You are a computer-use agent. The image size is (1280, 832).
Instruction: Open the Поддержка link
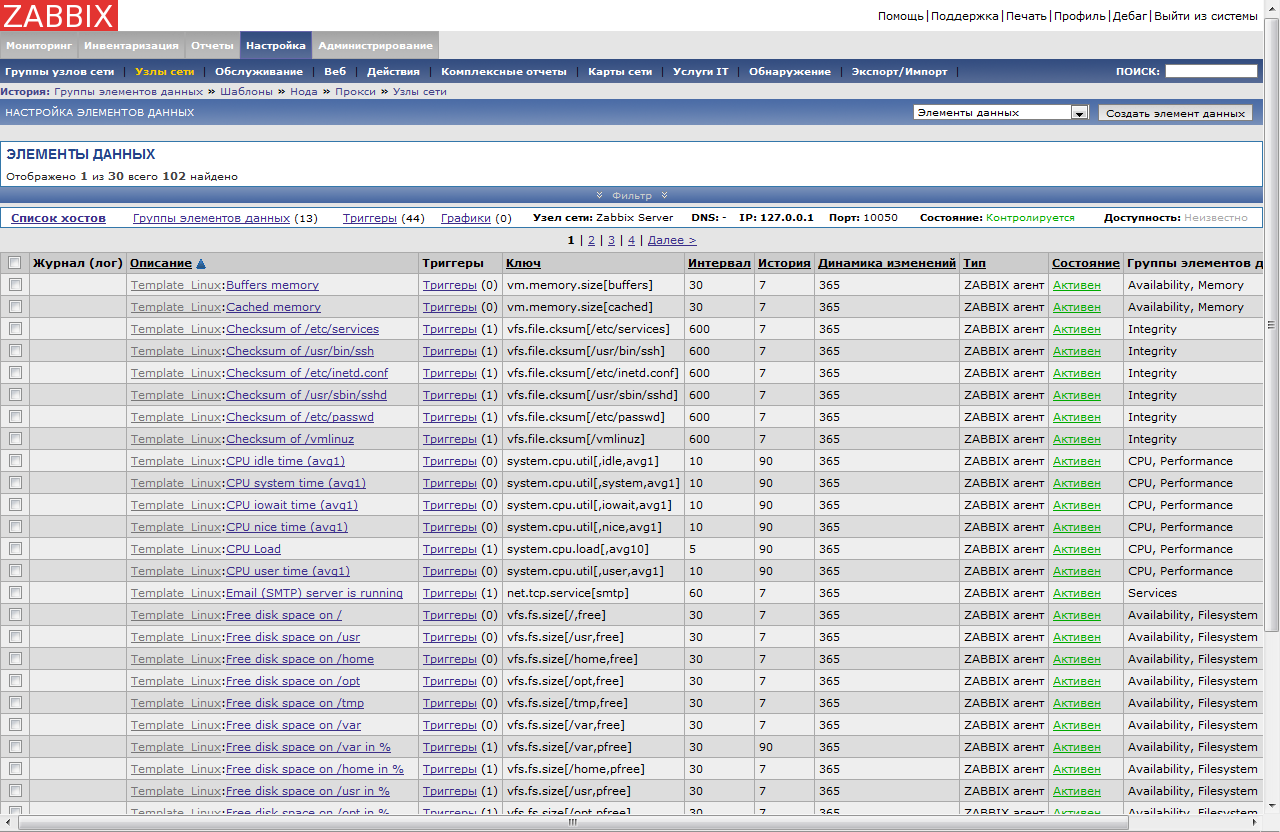coord(965,16)
